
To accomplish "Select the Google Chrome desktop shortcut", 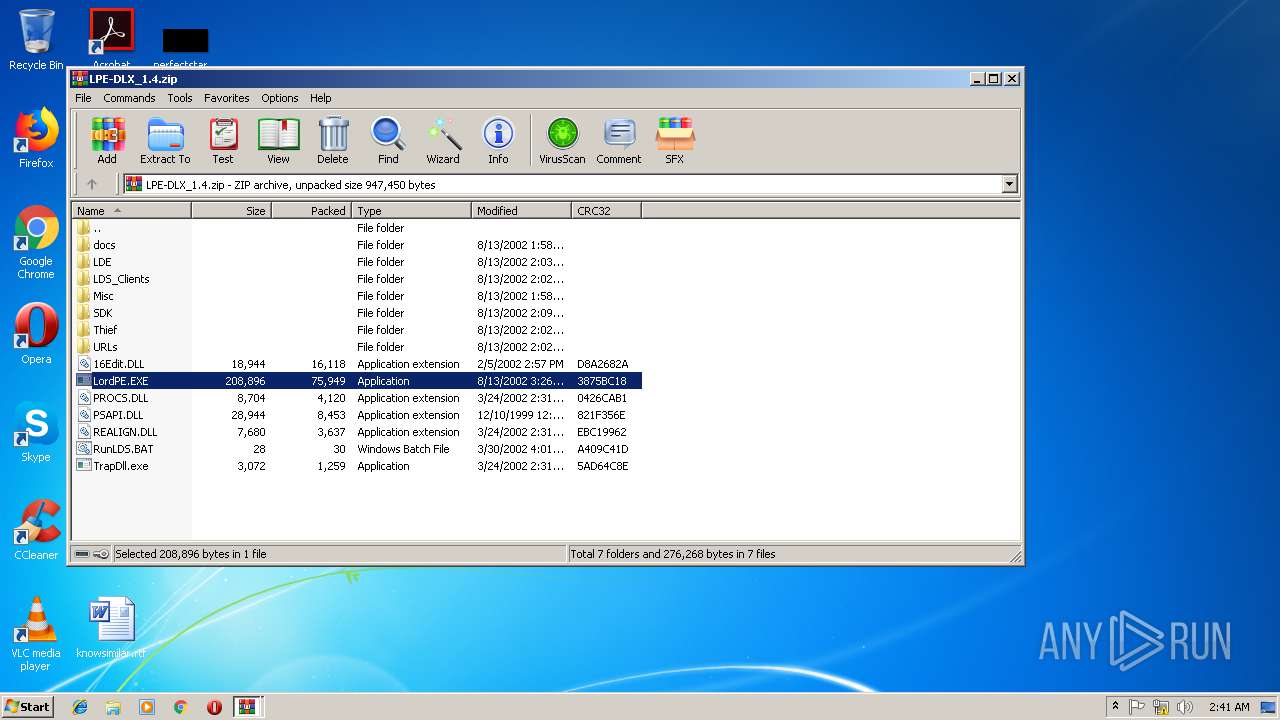I will point(36,242).
